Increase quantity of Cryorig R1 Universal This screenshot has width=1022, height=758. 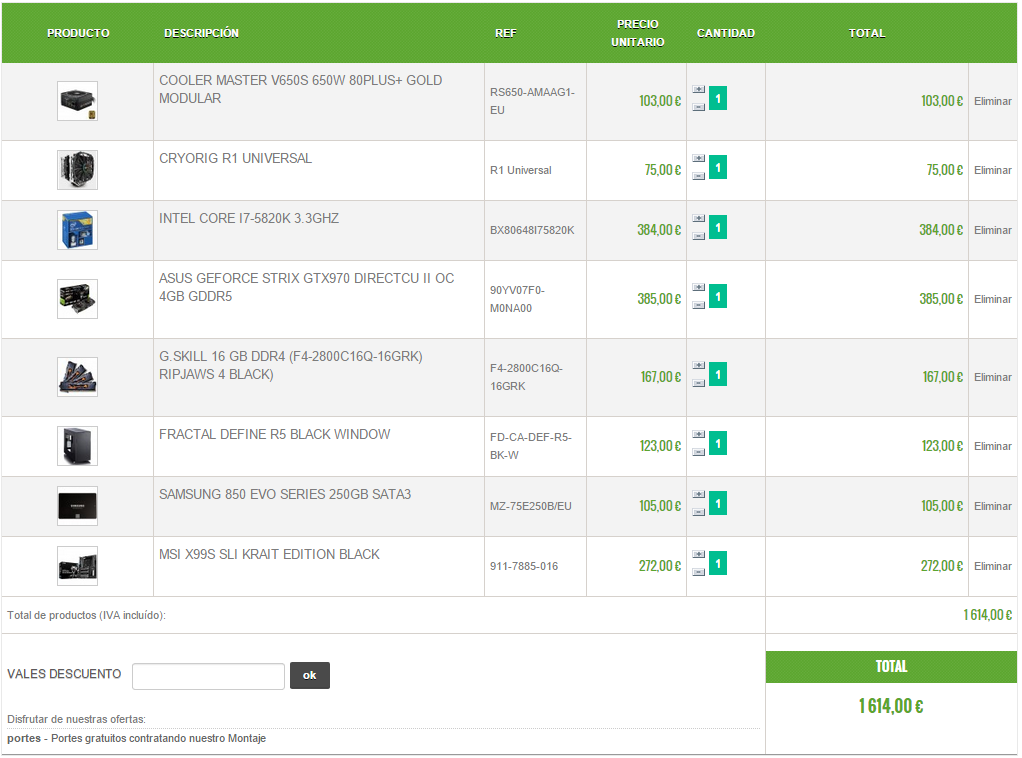(699, 158)
